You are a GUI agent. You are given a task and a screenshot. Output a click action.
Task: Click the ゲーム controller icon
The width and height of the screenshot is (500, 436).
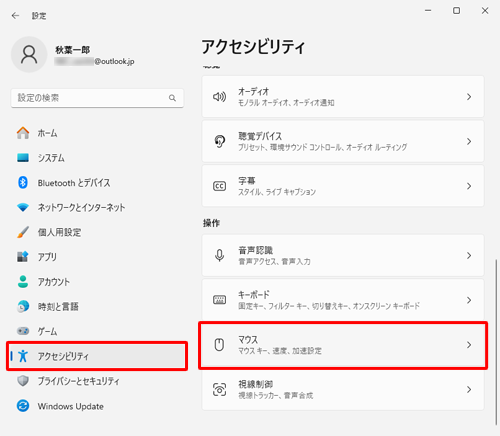(23, 331)
